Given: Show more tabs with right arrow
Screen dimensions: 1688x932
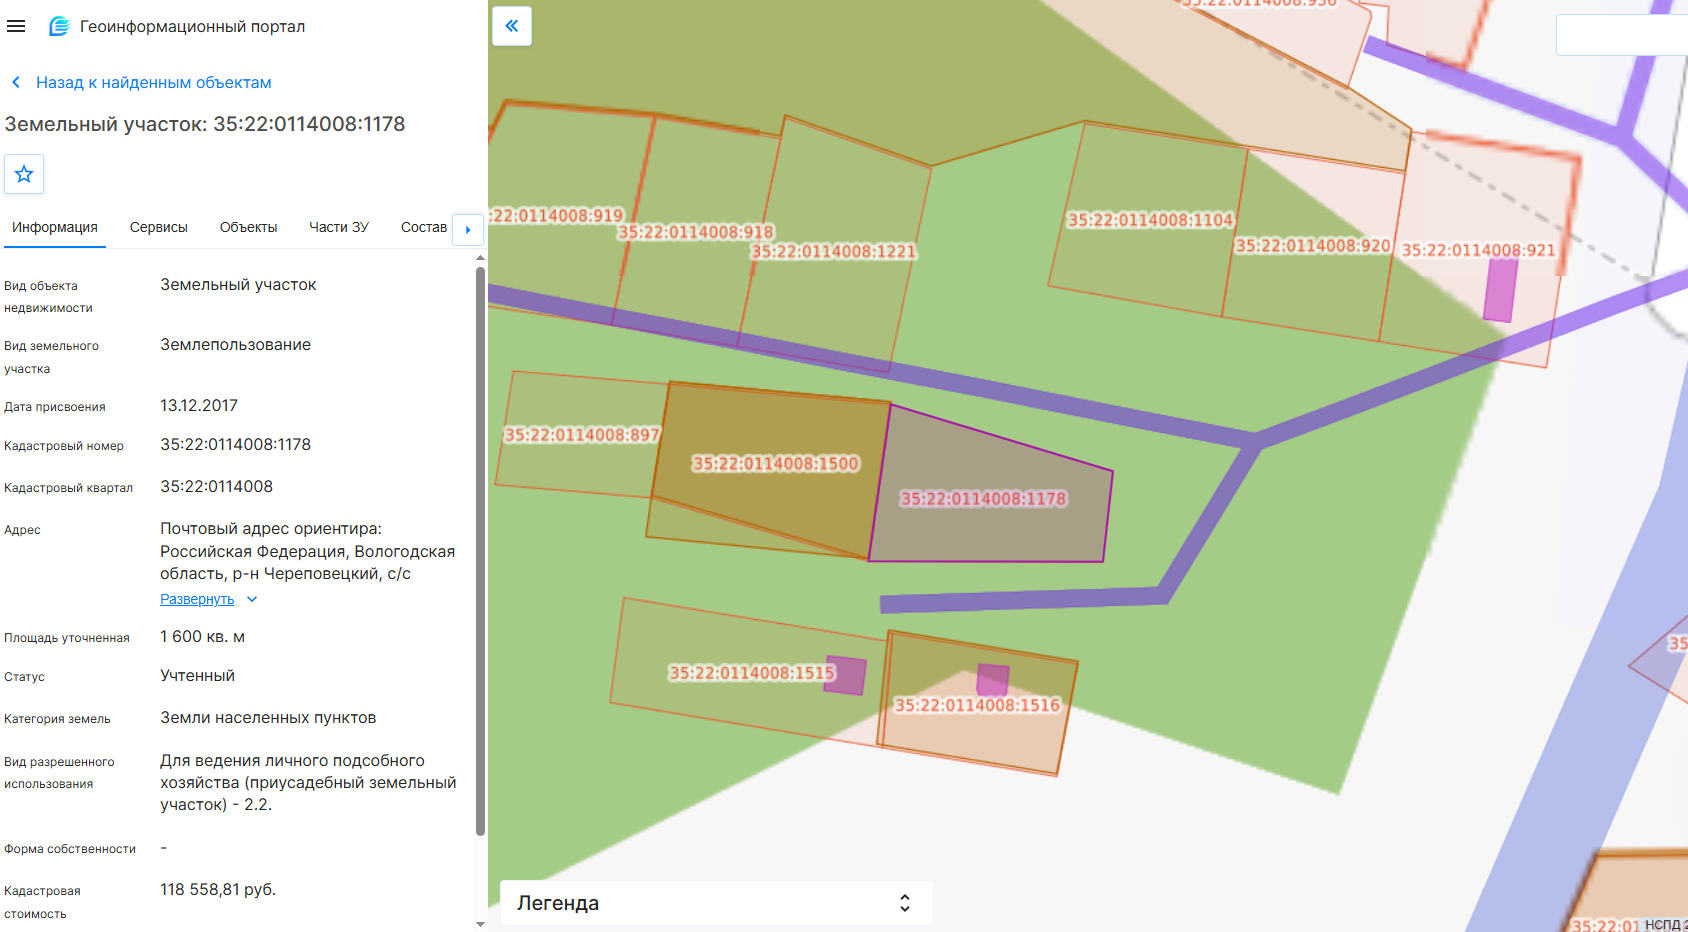Looking at the screenshot, I should 468,229.
